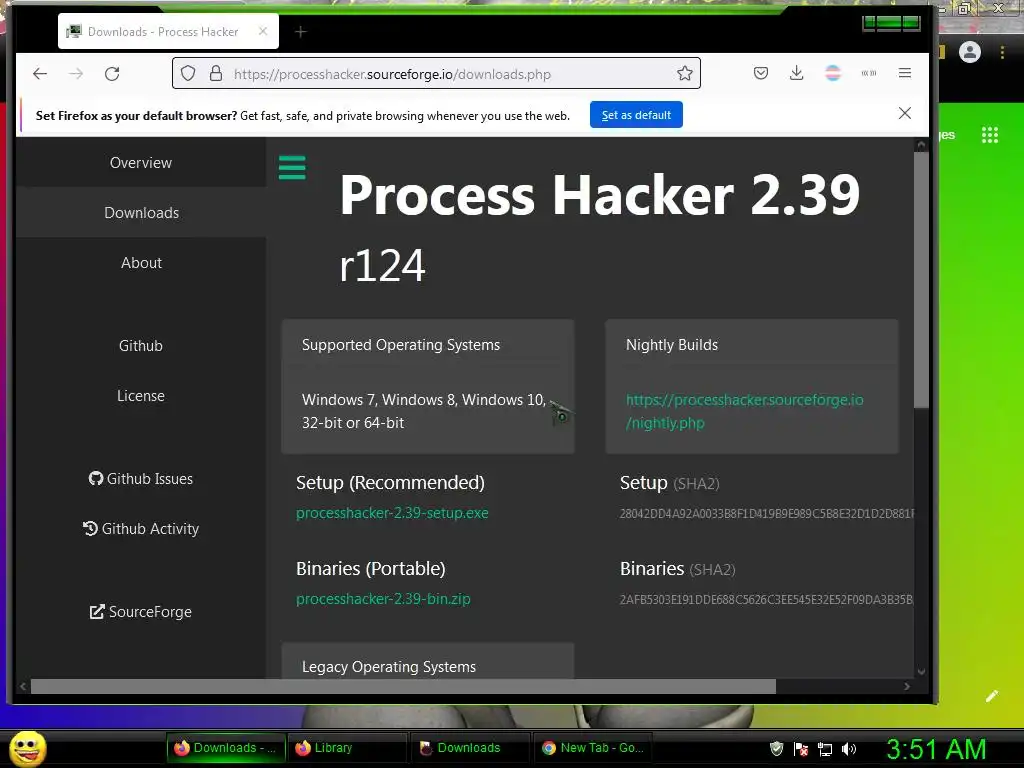Open Github Issues sidebar link
1024x768 pixels.
141,479
